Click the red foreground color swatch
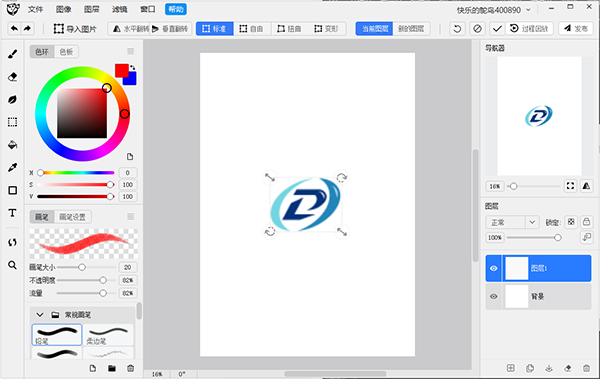Viewport: 600px width, 379px height. [x=122, y=70]
